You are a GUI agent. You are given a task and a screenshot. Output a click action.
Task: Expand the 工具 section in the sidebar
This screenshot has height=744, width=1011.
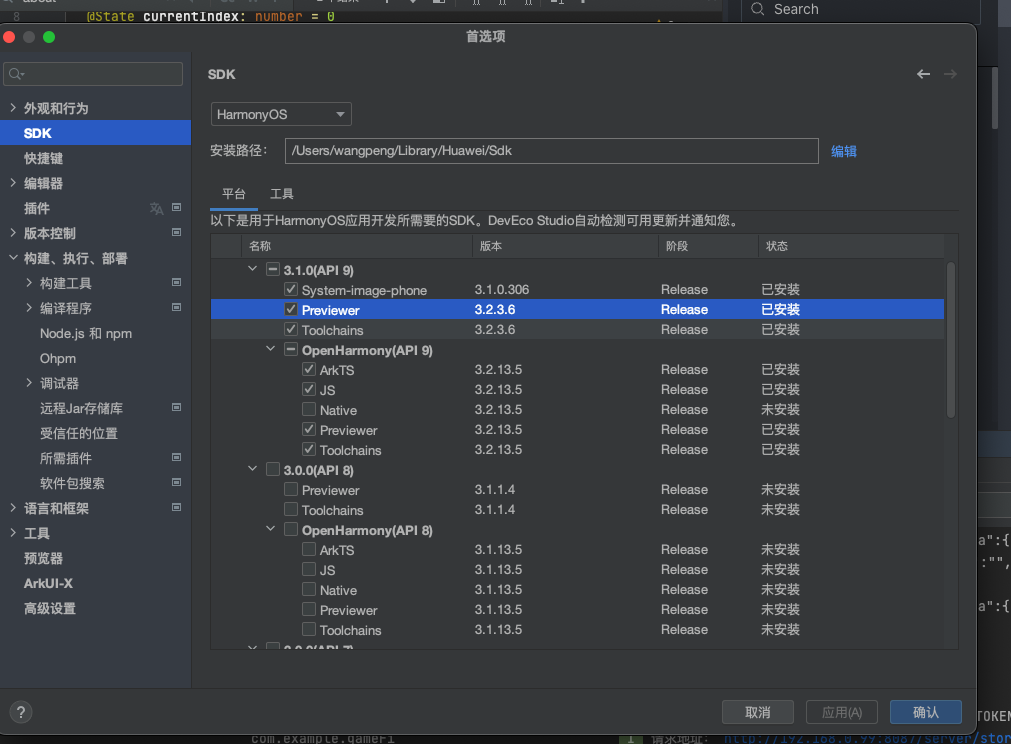[13, 533]
